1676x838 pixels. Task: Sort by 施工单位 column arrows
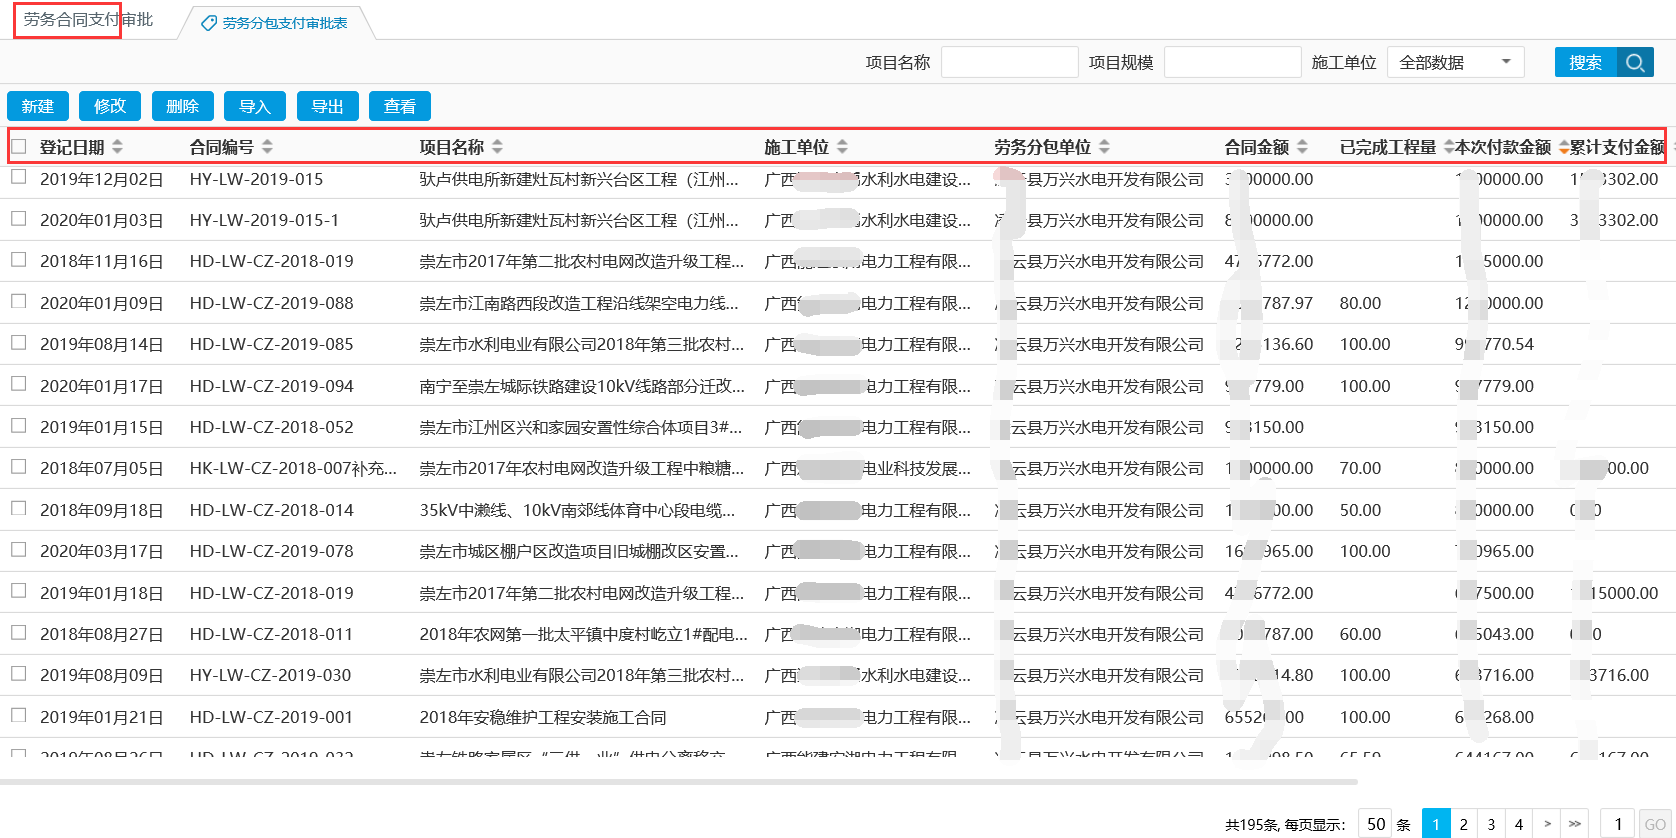[842, 147]
